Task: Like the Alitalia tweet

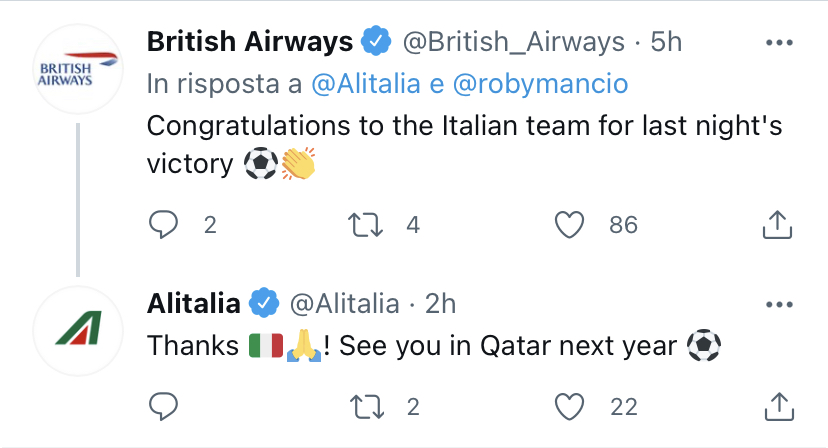Action: (569, 406)
